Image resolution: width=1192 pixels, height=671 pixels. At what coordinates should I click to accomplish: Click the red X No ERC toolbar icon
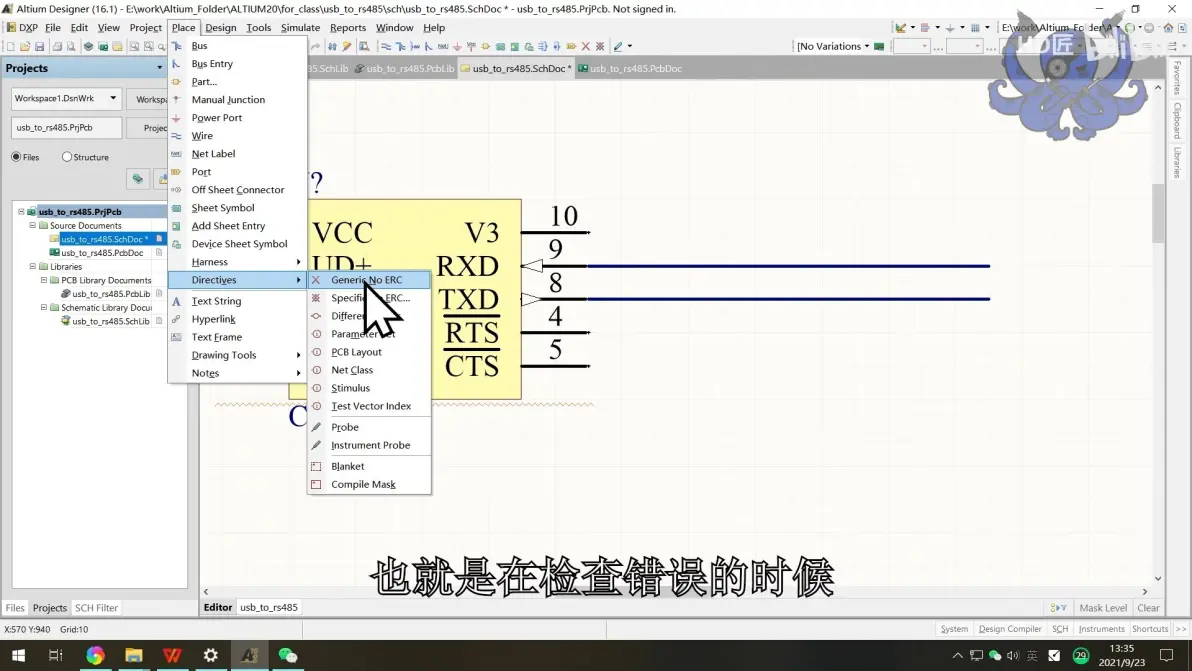585,46
